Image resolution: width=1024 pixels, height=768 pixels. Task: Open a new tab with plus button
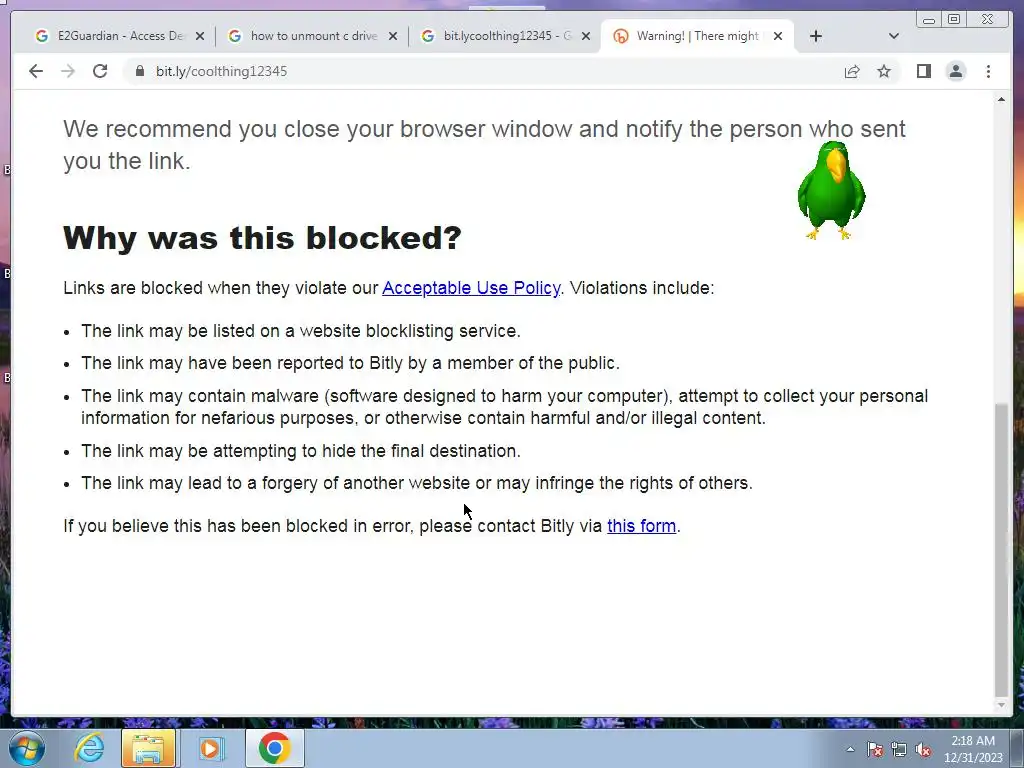pos(816,36)
